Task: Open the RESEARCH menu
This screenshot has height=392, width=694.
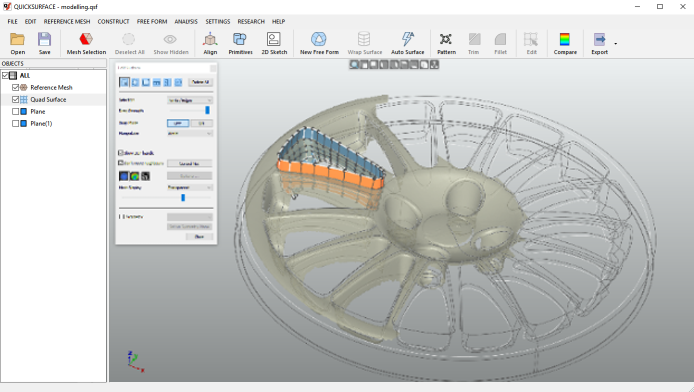Action: [x=251, y=21]
